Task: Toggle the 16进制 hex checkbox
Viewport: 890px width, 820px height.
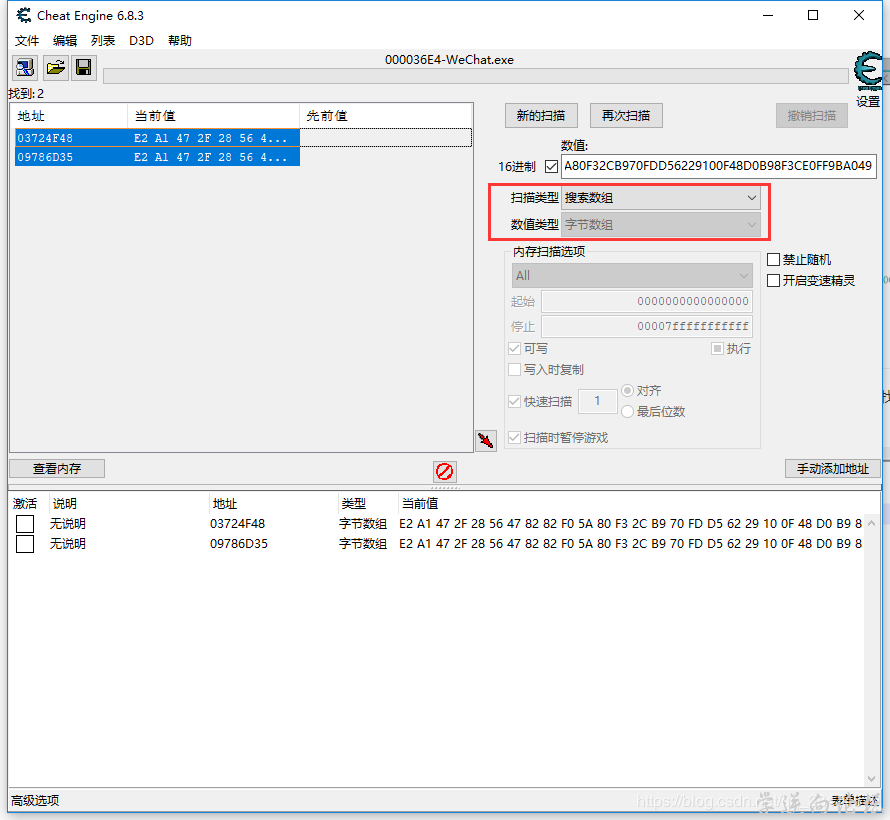Action: point(551,166)
